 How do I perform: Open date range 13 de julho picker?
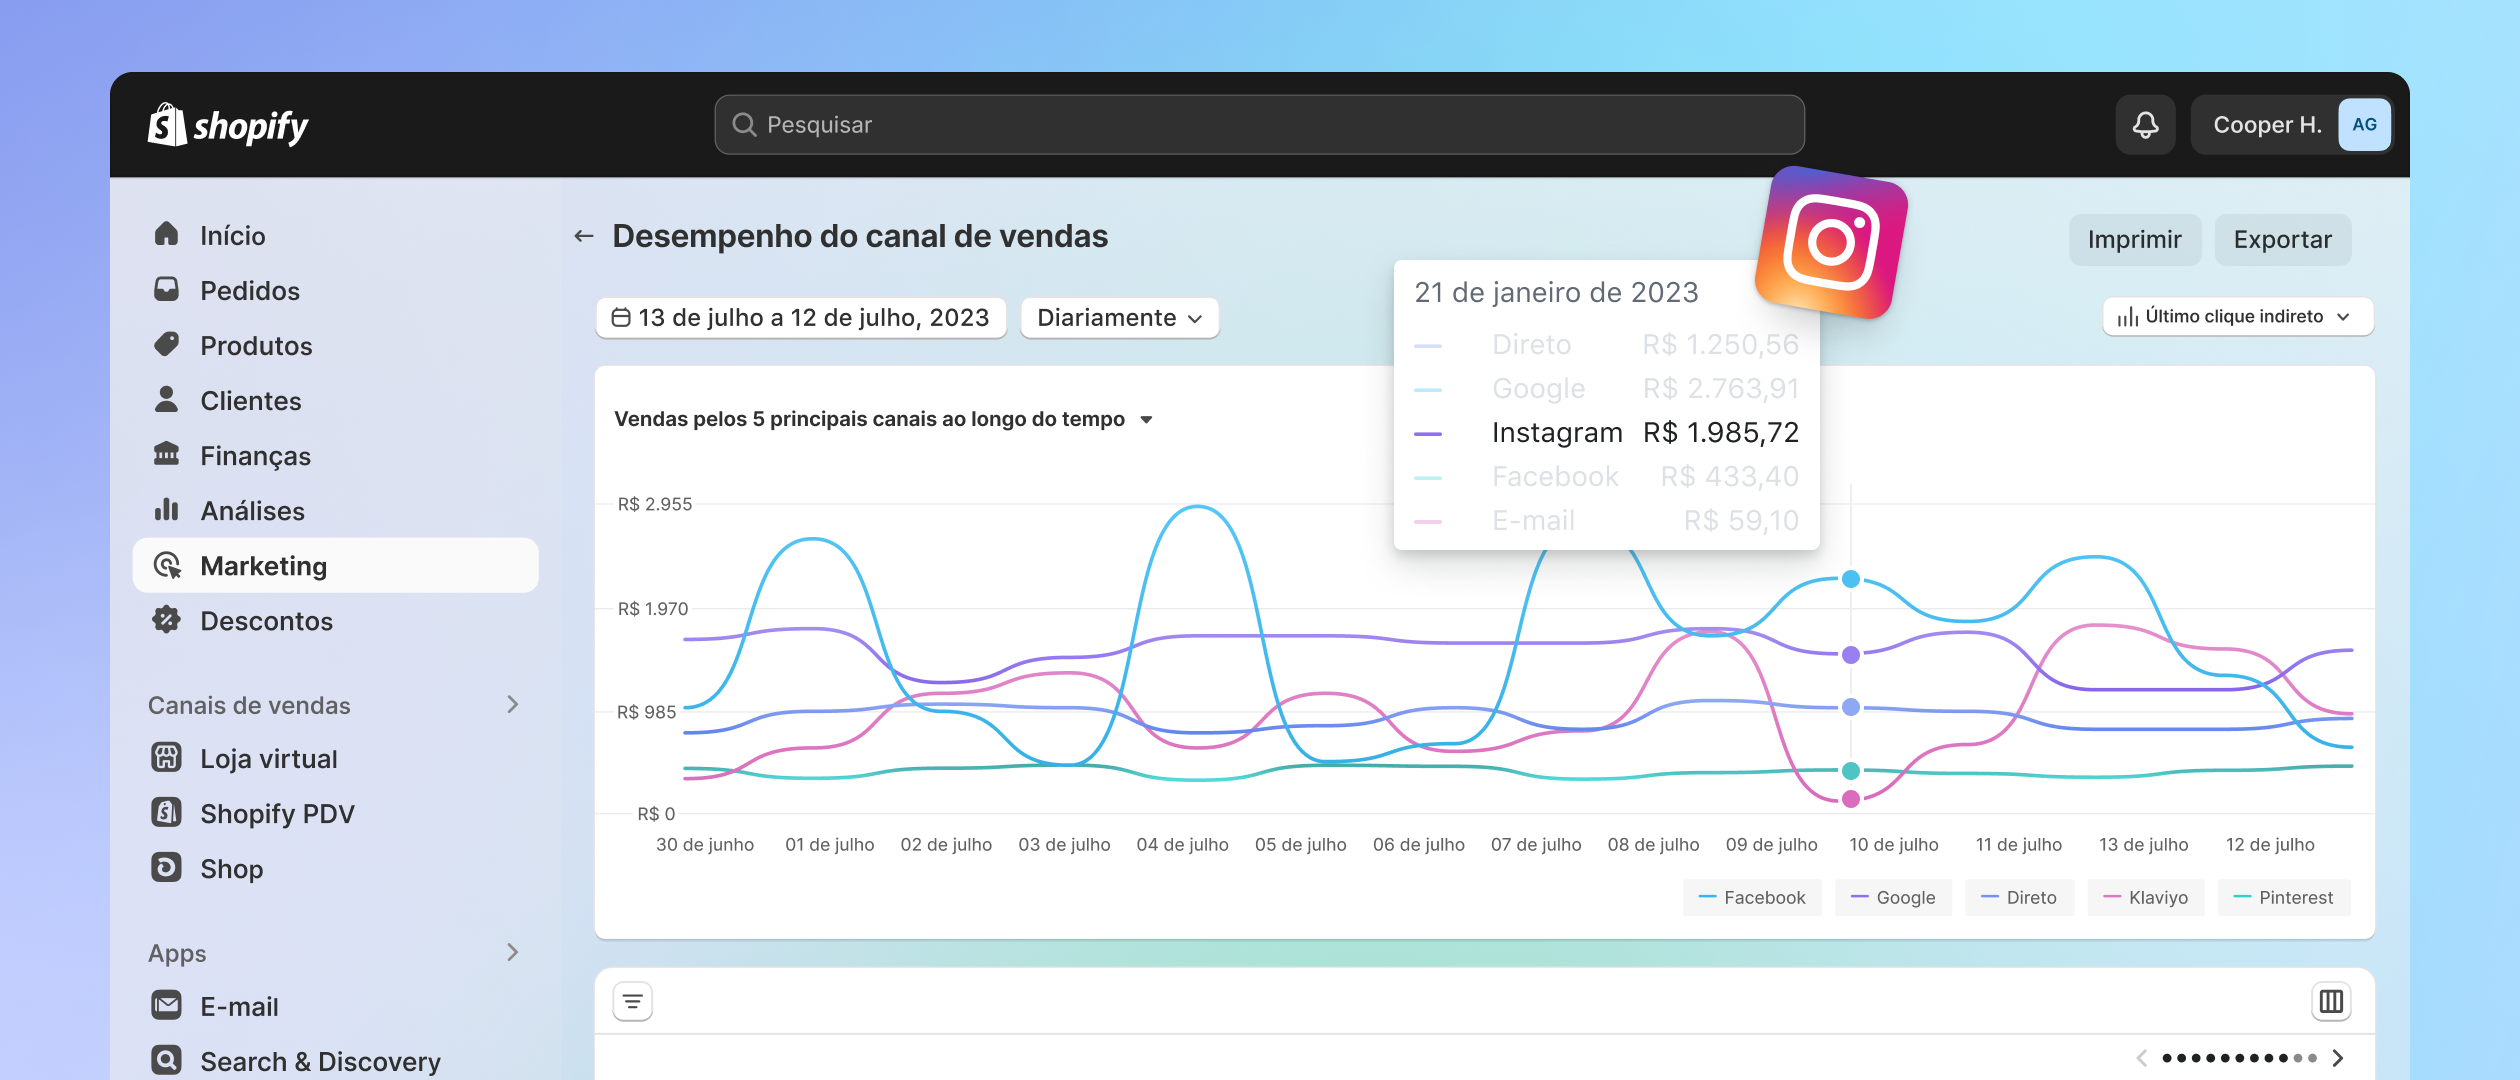[801, 318]
